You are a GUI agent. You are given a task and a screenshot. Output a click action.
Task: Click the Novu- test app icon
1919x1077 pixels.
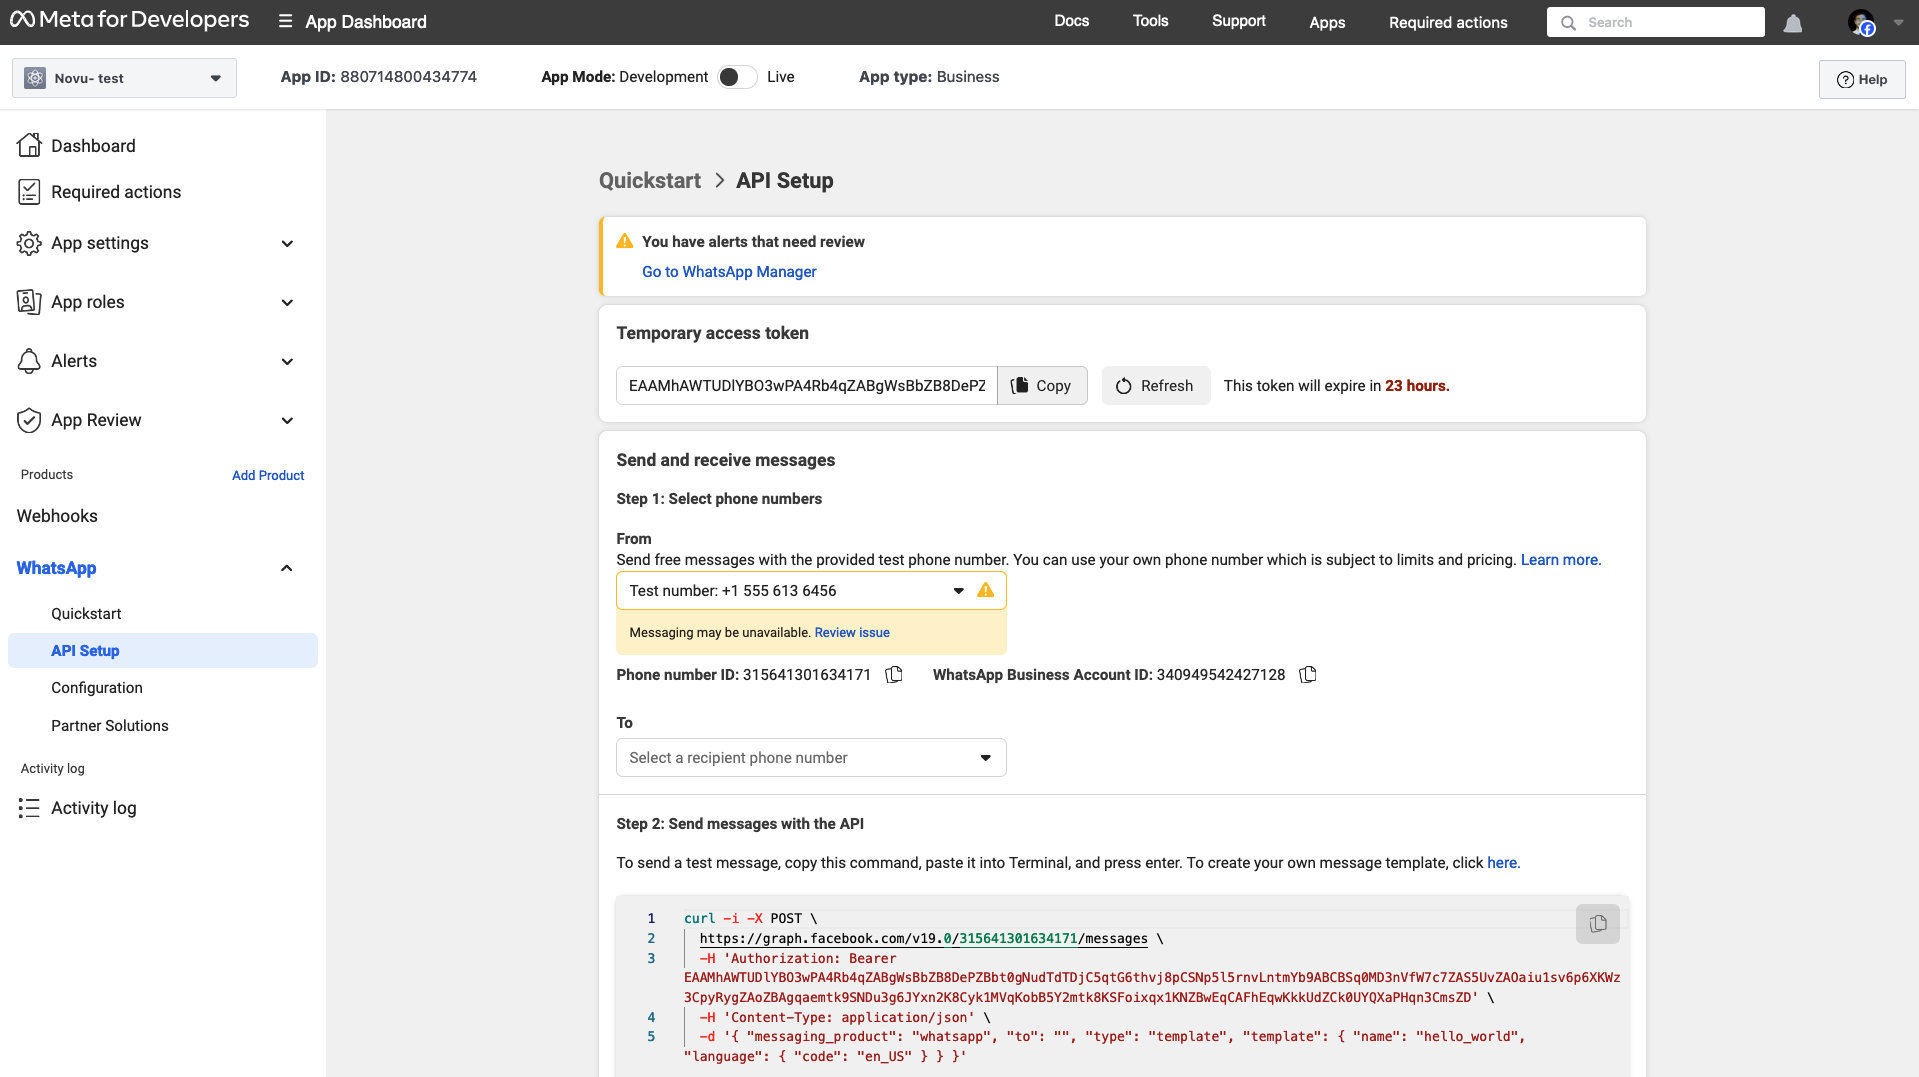(x=35, y=78)
